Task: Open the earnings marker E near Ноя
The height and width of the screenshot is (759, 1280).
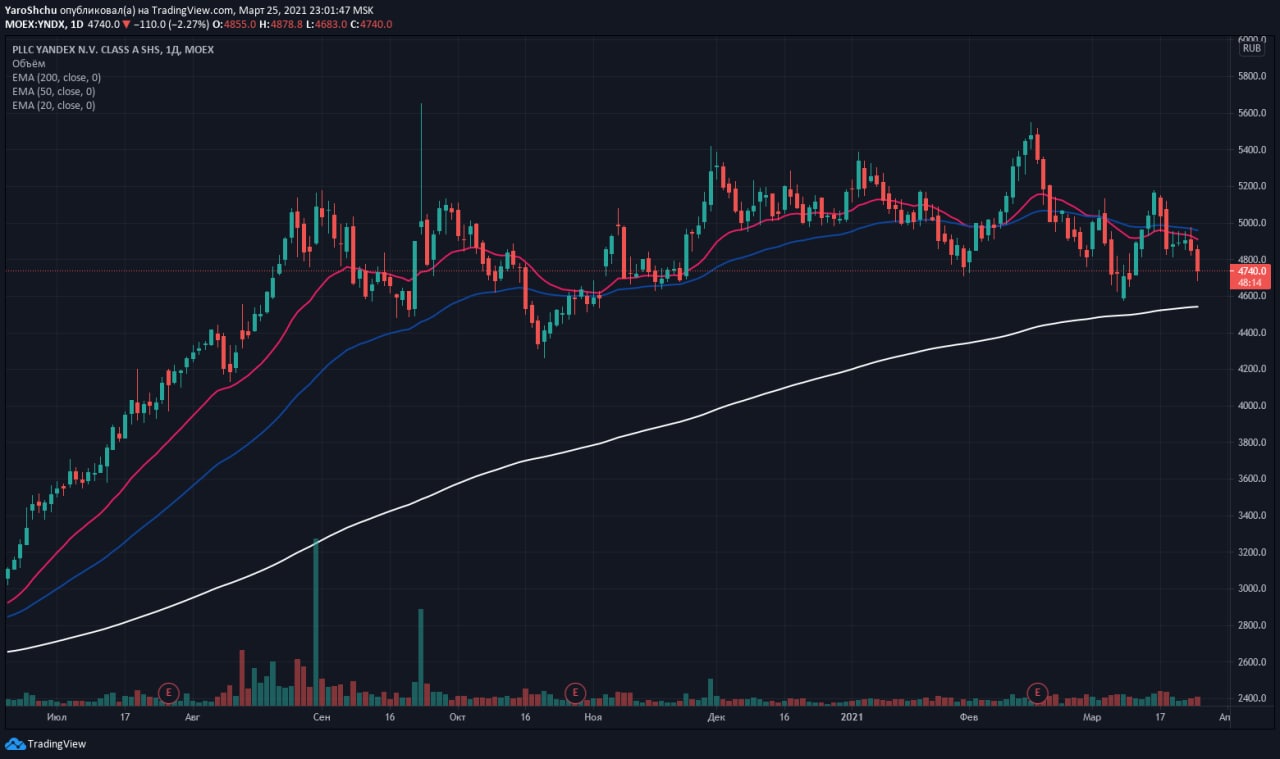Action: tap(574, 691)
